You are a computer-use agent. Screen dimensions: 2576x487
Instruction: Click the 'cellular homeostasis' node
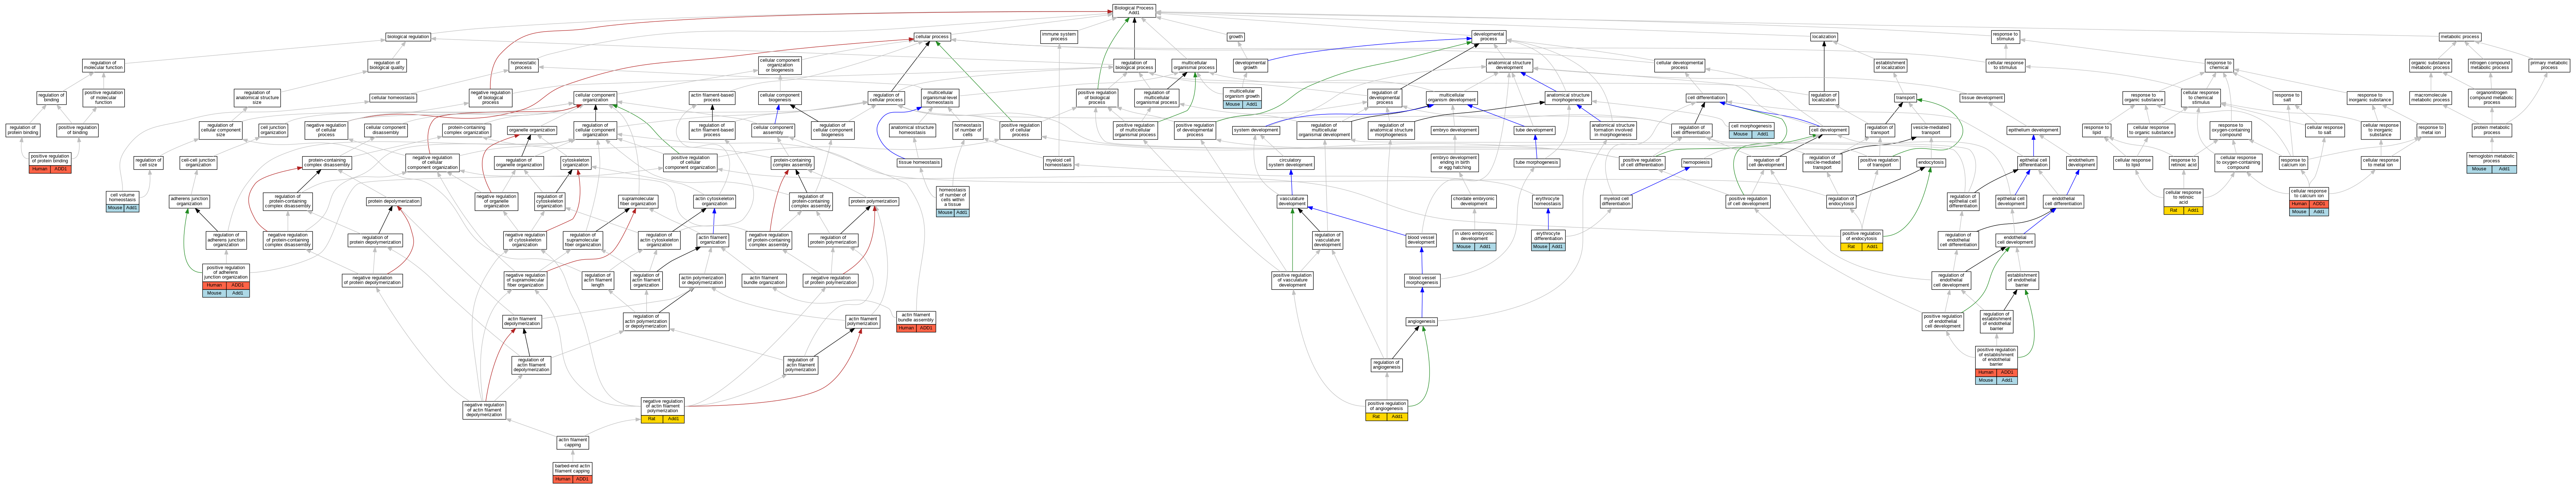coord(393,98)
